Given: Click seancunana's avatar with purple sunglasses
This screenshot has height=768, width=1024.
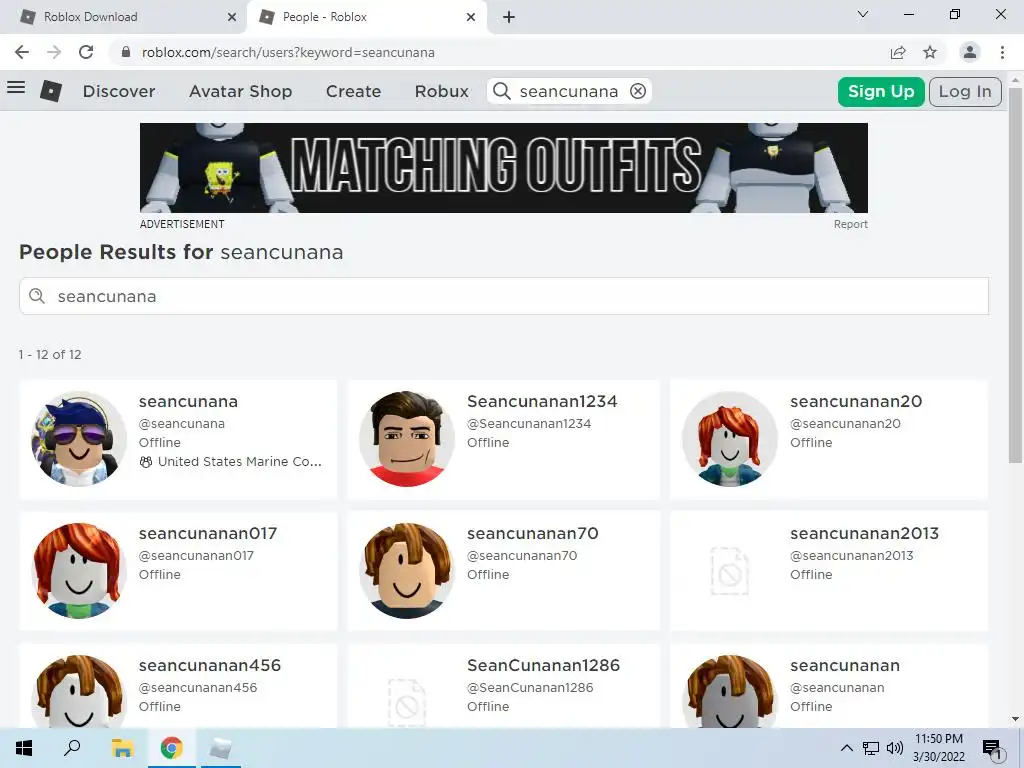Looking at the screenshot, I should point(79,439).
